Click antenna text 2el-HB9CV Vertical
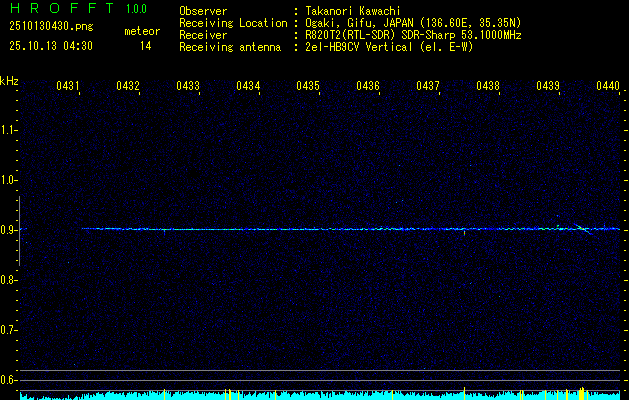The height and width of the screenshot is (400, 629). click(x=359, y=47)
